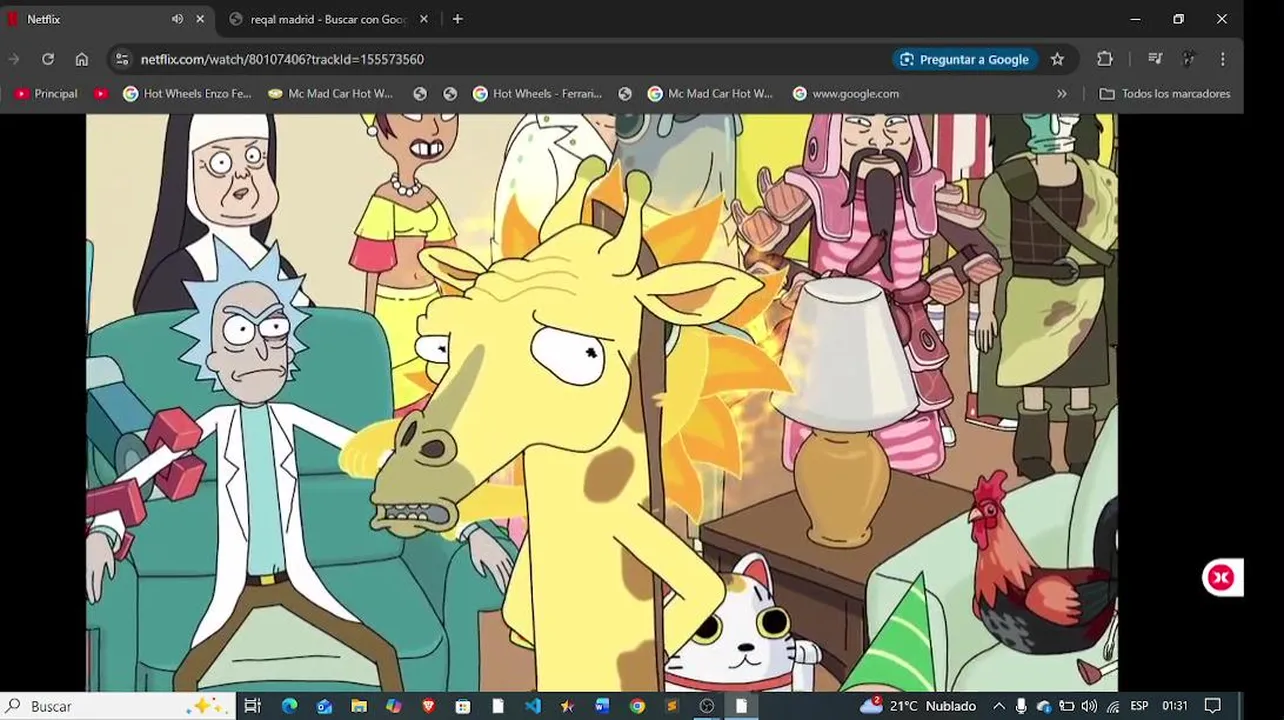Close the Netflix browser tab
Viewport: 1284px width, 720px height.
pyautogui.click(x=200, y=19)
